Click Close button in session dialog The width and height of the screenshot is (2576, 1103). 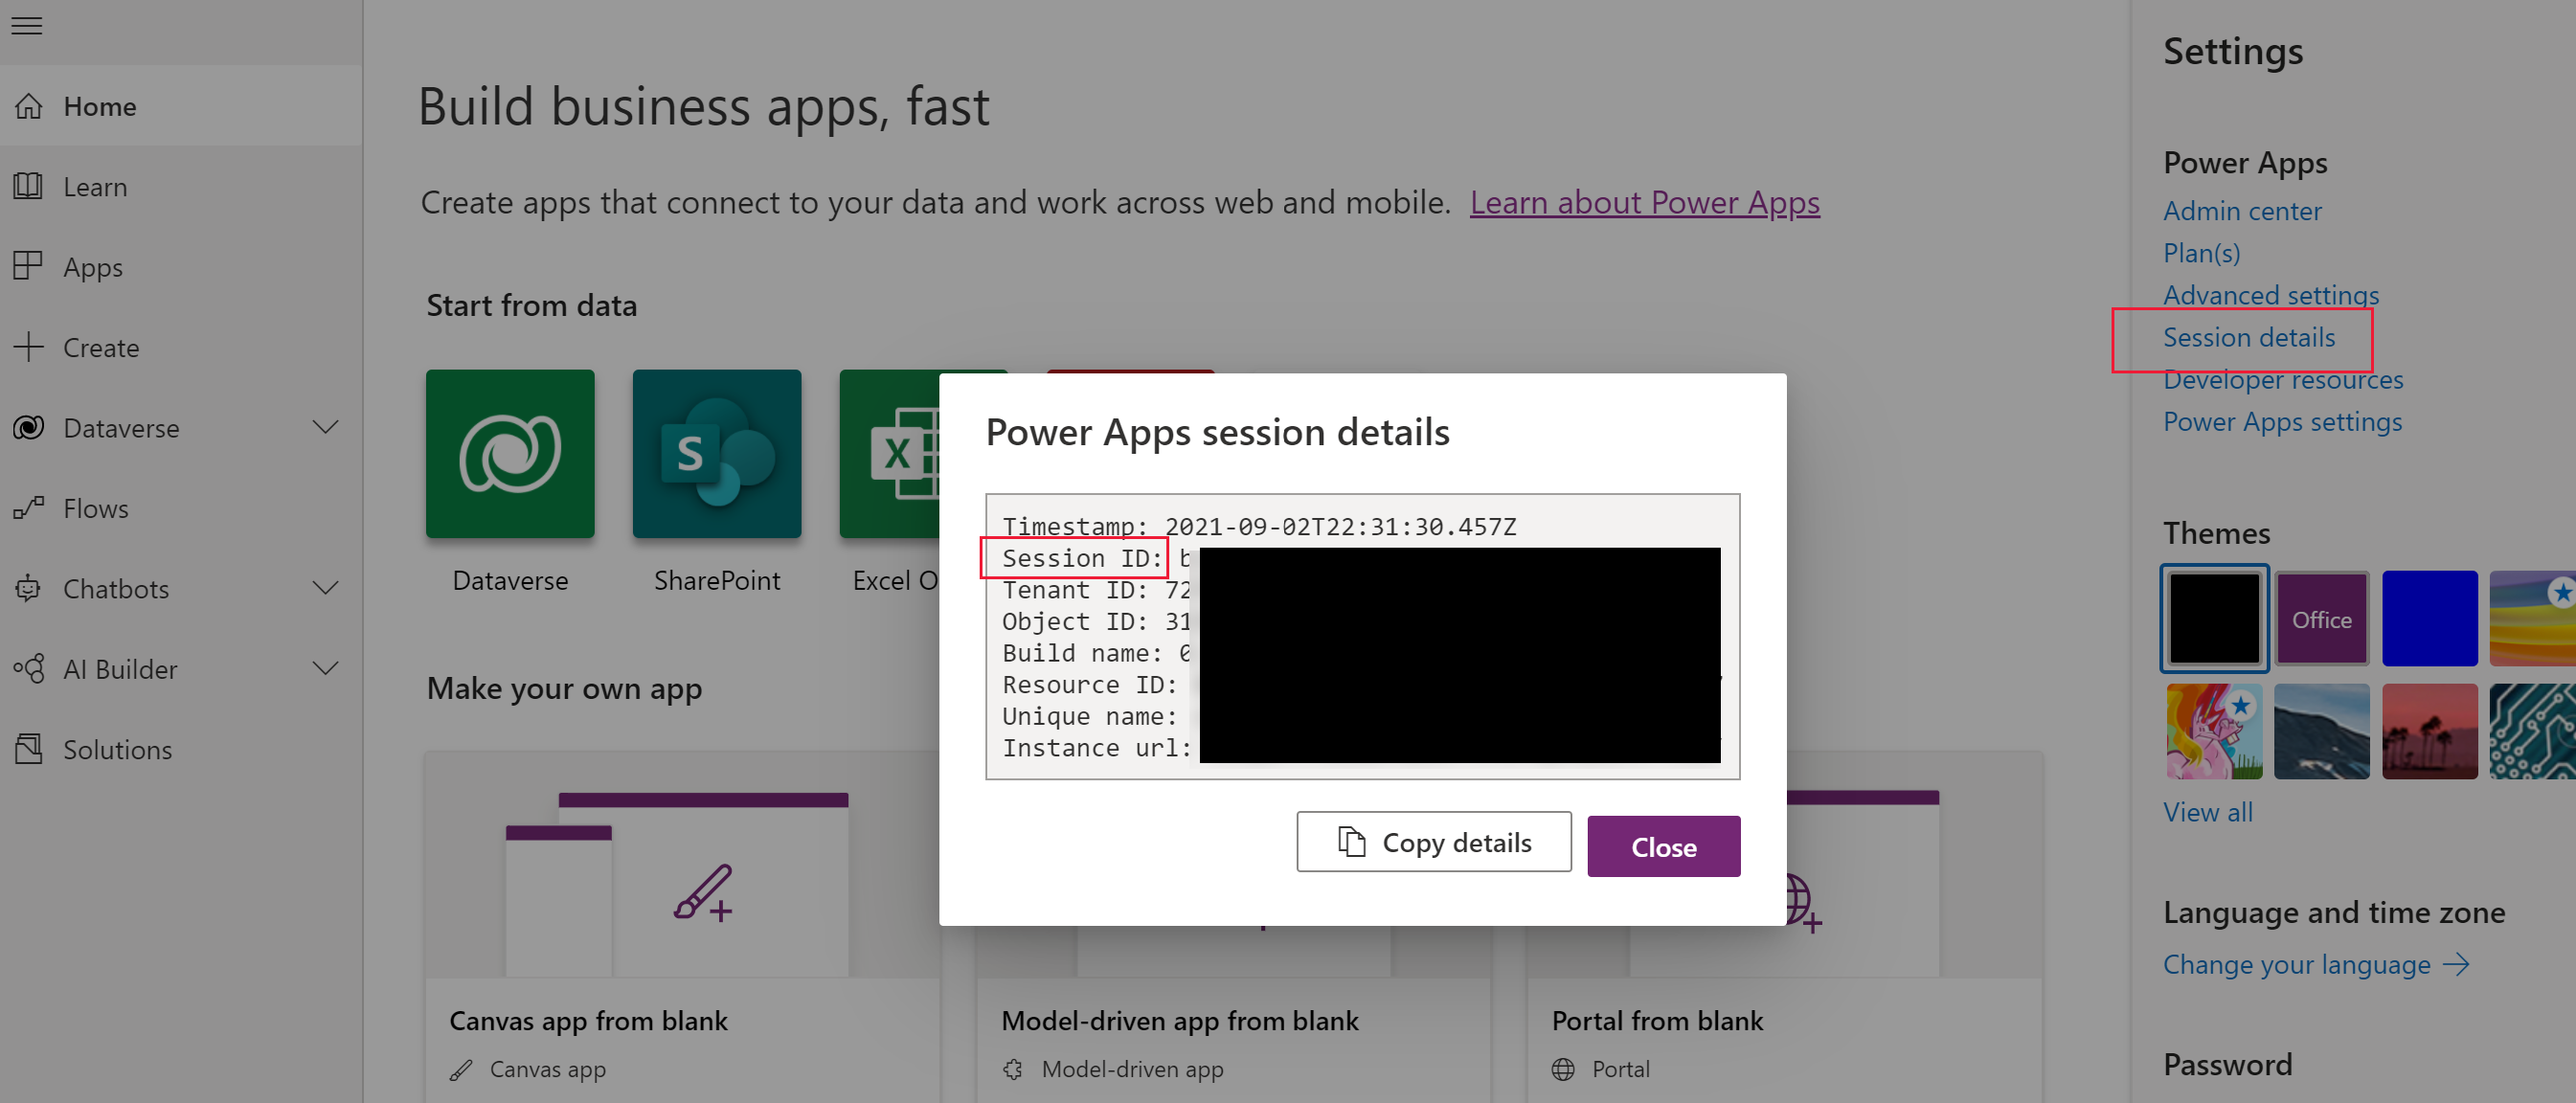[x=1662, y=847]
